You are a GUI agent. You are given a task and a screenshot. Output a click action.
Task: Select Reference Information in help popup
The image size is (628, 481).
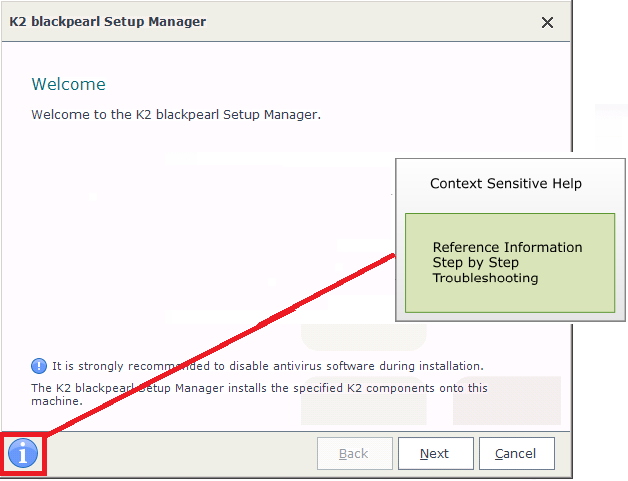507,247
